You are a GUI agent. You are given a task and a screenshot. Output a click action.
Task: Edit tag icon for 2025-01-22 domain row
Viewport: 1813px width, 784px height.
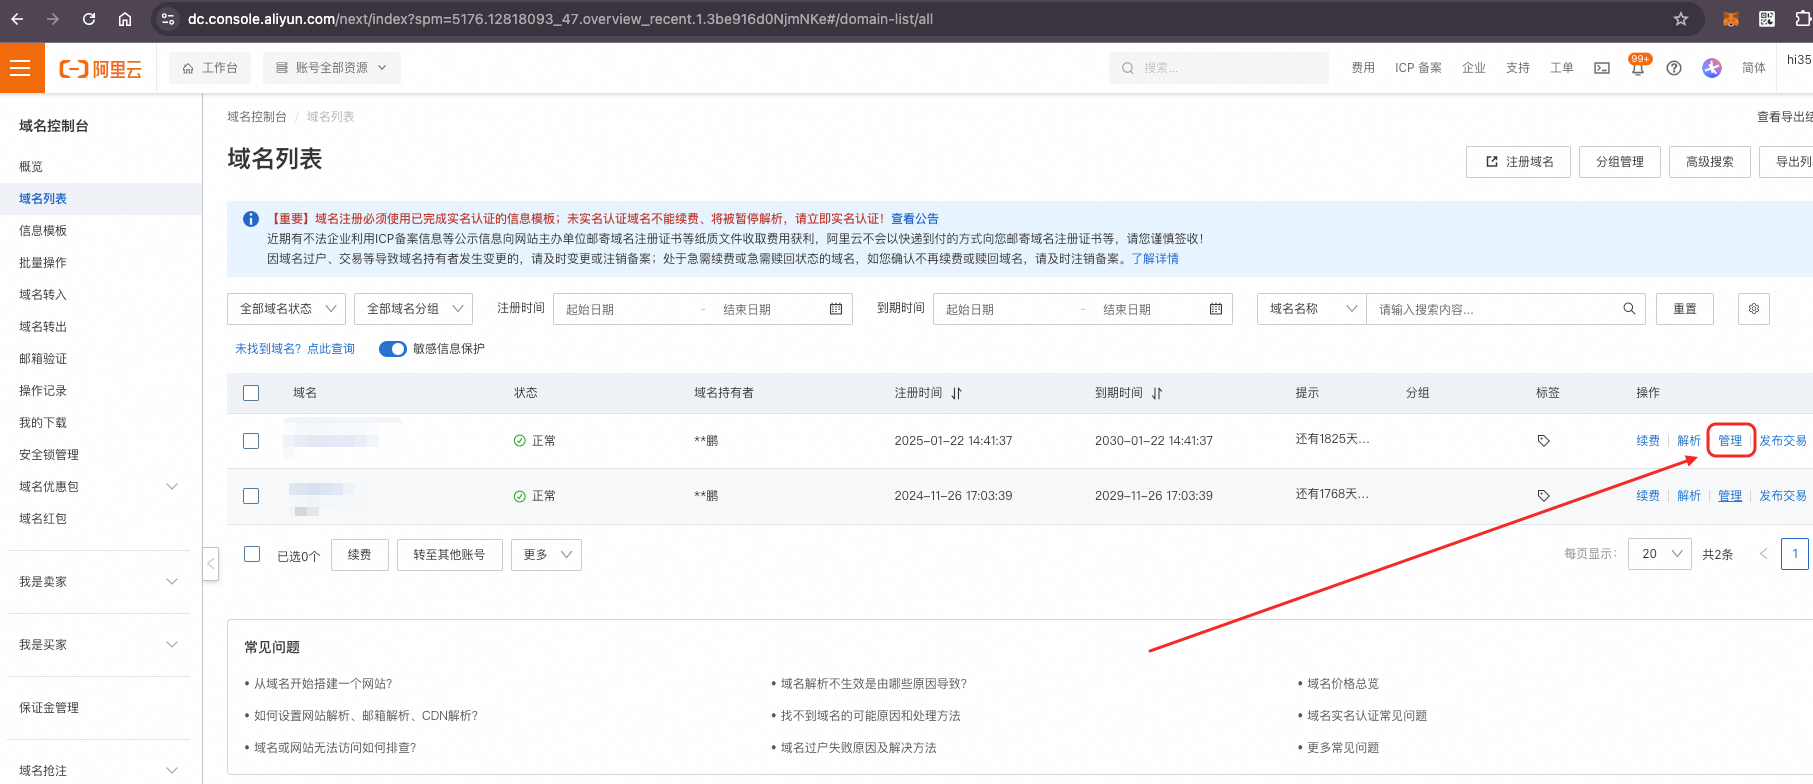(x=1544, y=441)
